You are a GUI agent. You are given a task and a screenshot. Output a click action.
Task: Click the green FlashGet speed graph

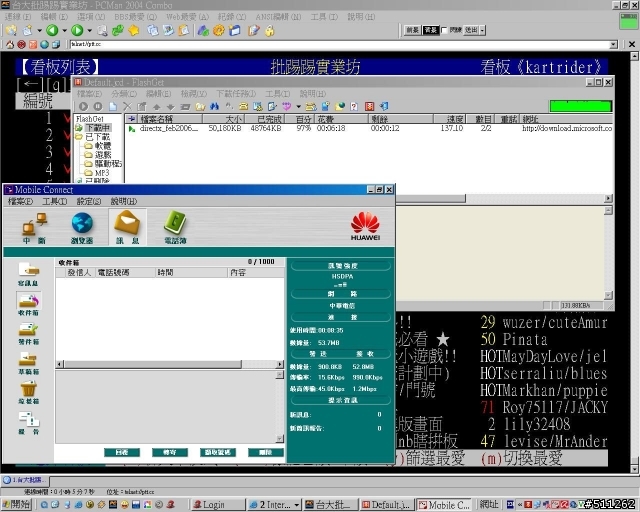click(581, 107)
